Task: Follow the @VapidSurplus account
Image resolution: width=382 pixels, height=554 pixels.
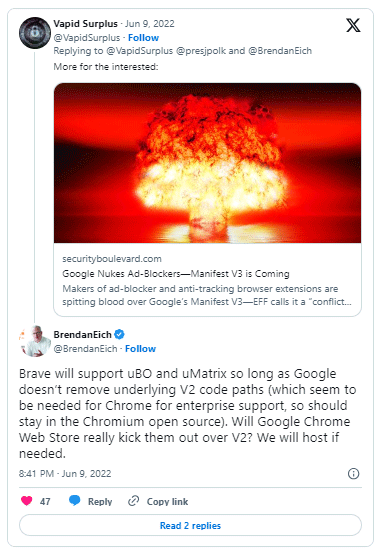Action: 143,38
